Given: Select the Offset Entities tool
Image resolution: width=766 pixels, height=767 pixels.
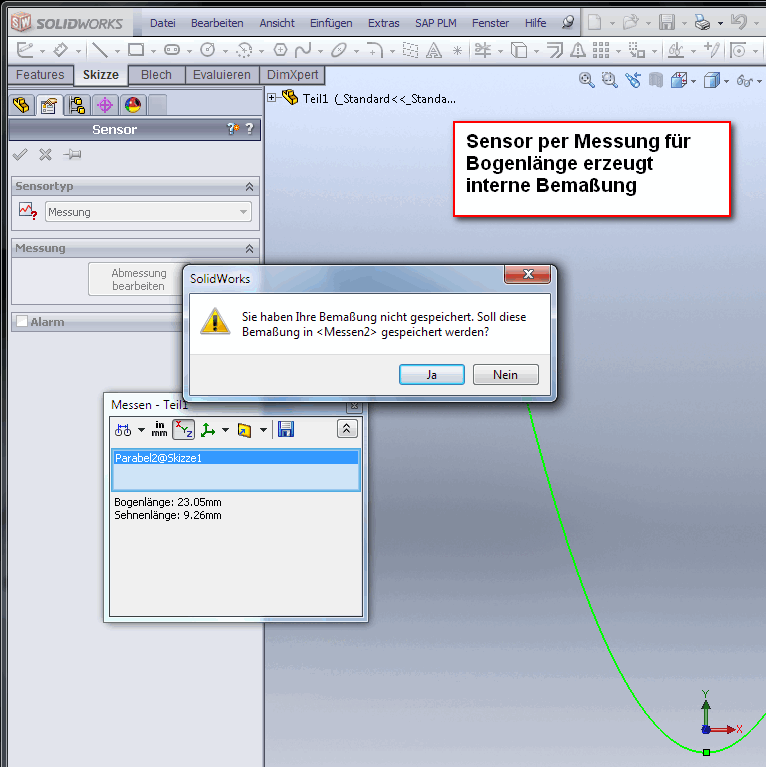Looking at the screenshot, I should tap(555, 50).
